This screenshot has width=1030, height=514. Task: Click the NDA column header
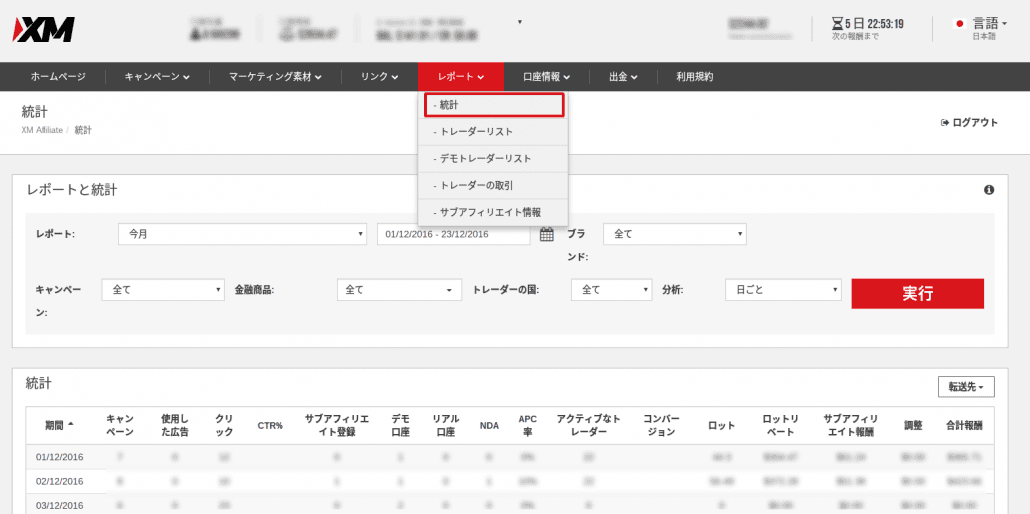(x=489, y=426)
